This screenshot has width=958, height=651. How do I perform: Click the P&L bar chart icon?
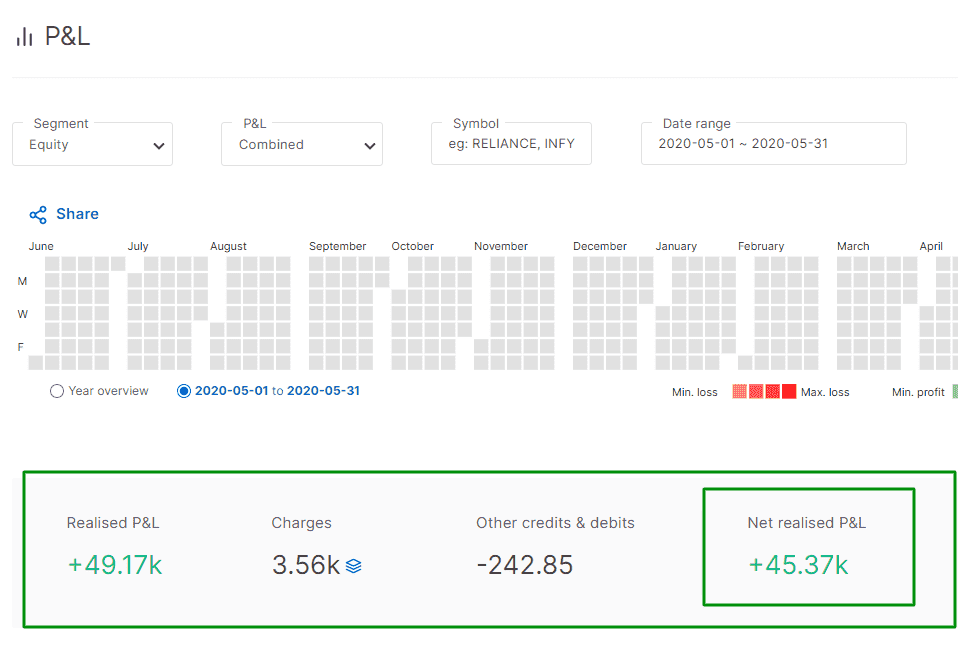coord(24,37)
